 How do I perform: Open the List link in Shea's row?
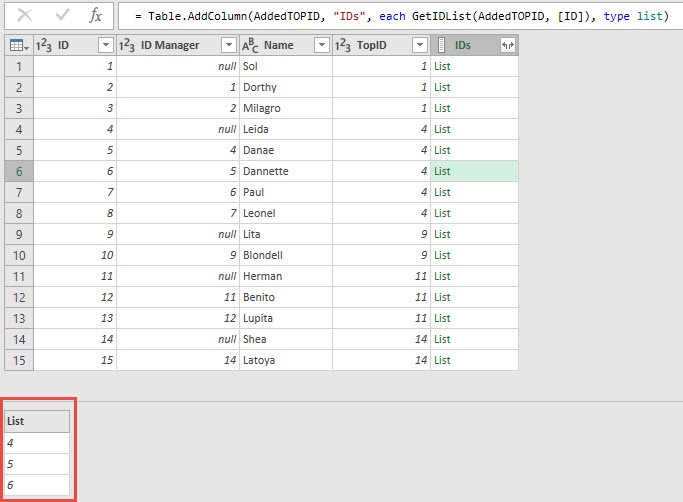442,339
